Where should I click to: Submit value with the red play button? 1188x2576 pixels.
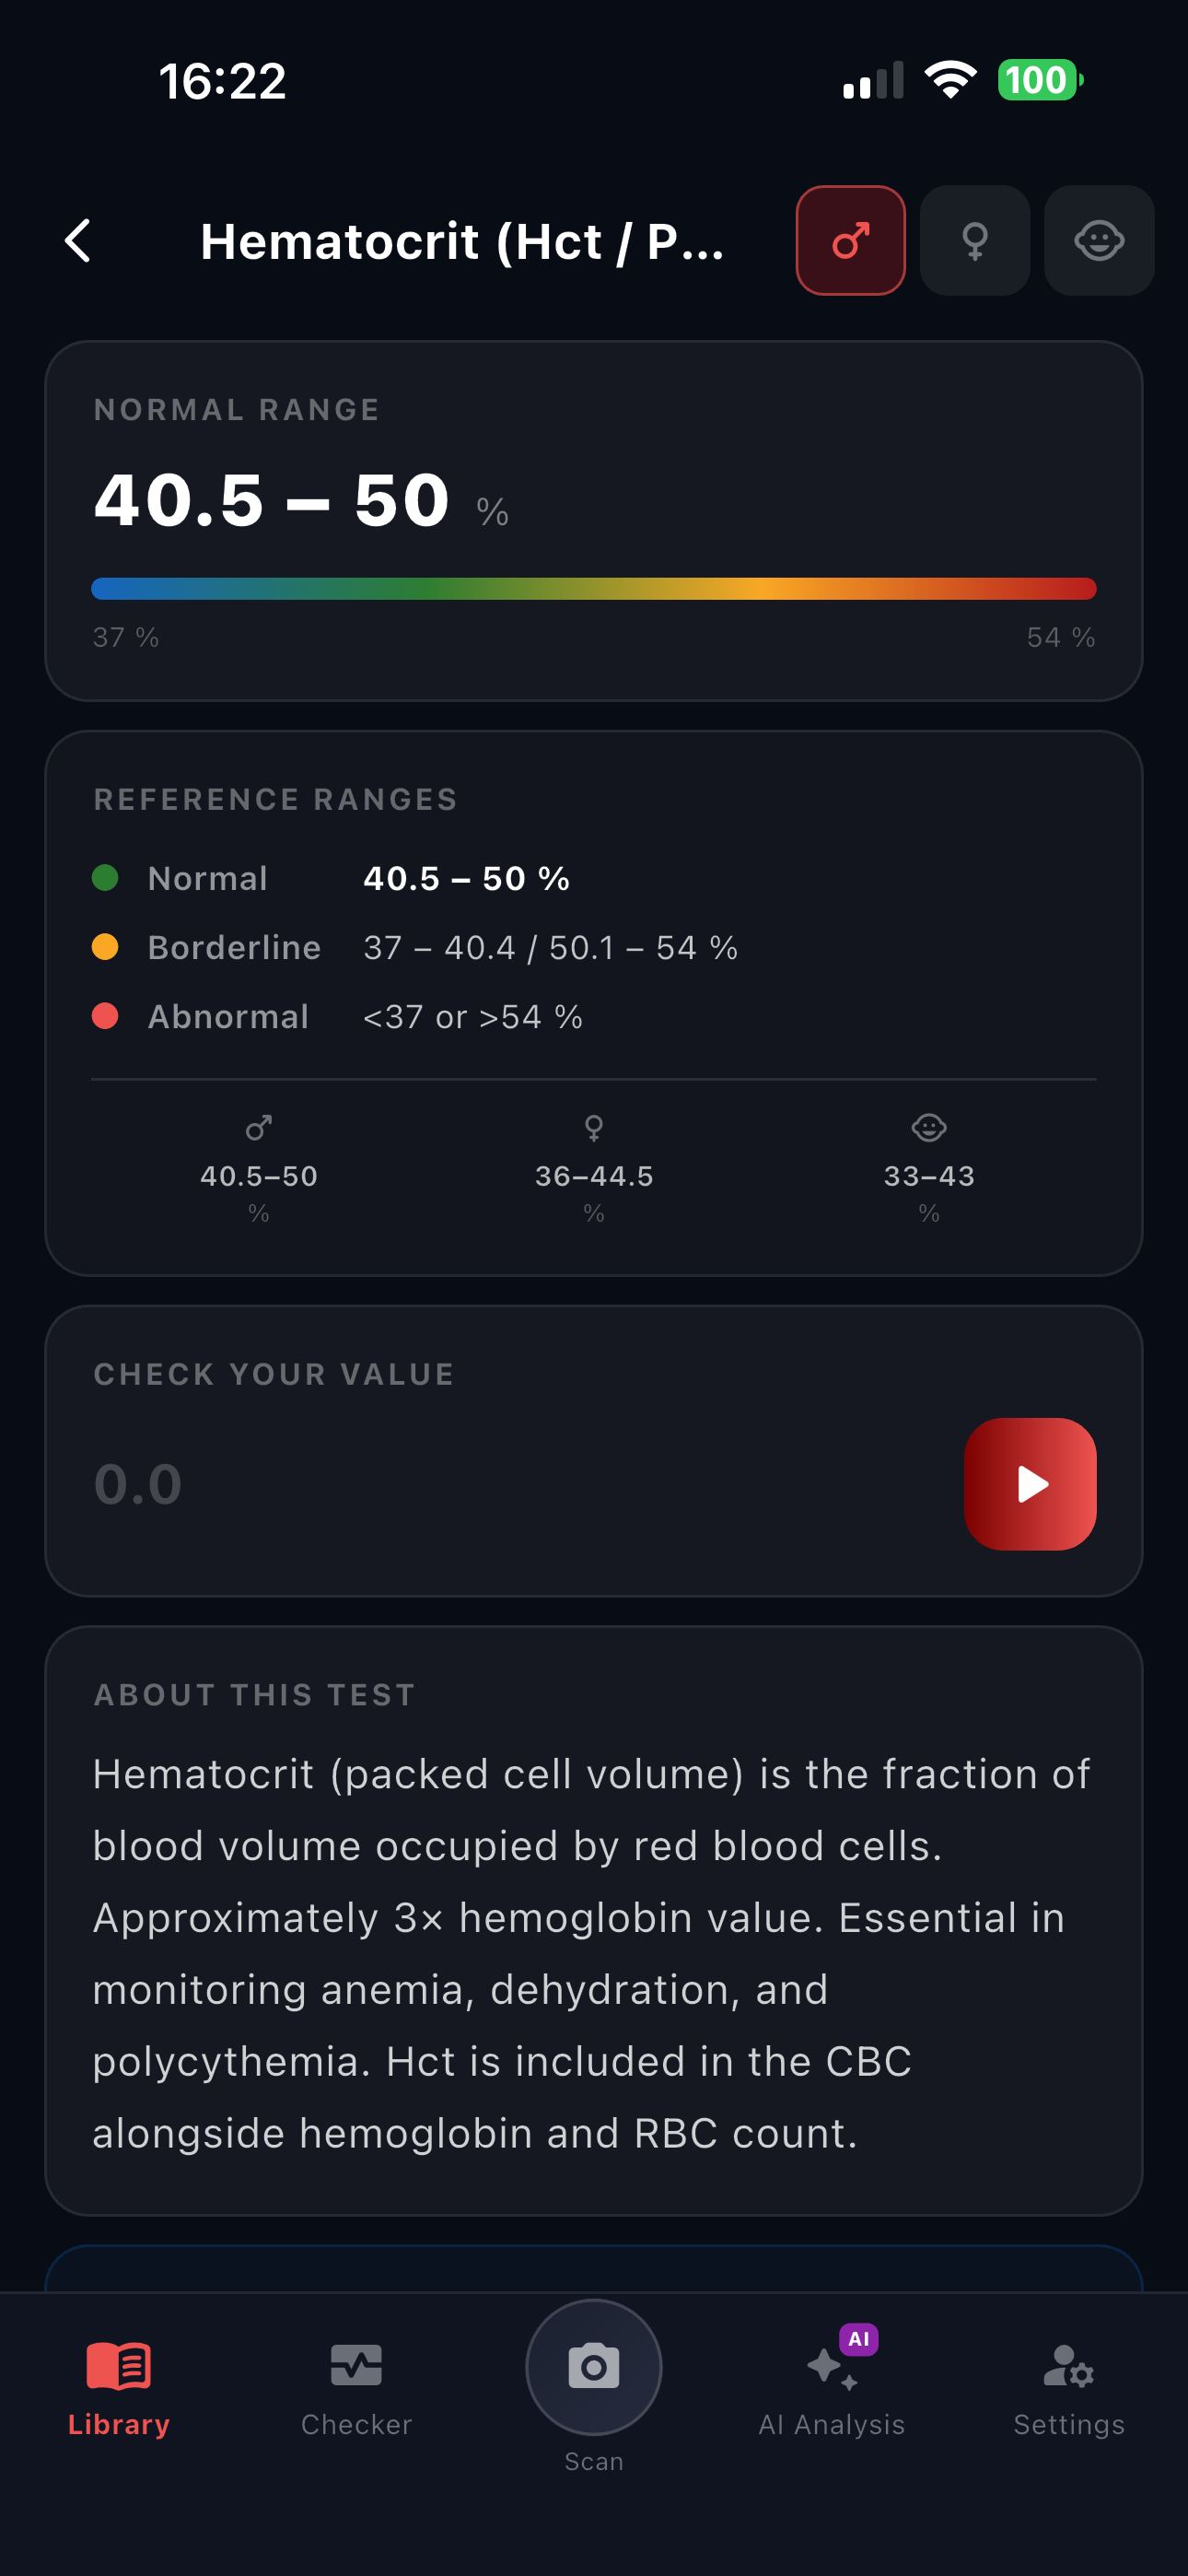click(1030, 1484)
